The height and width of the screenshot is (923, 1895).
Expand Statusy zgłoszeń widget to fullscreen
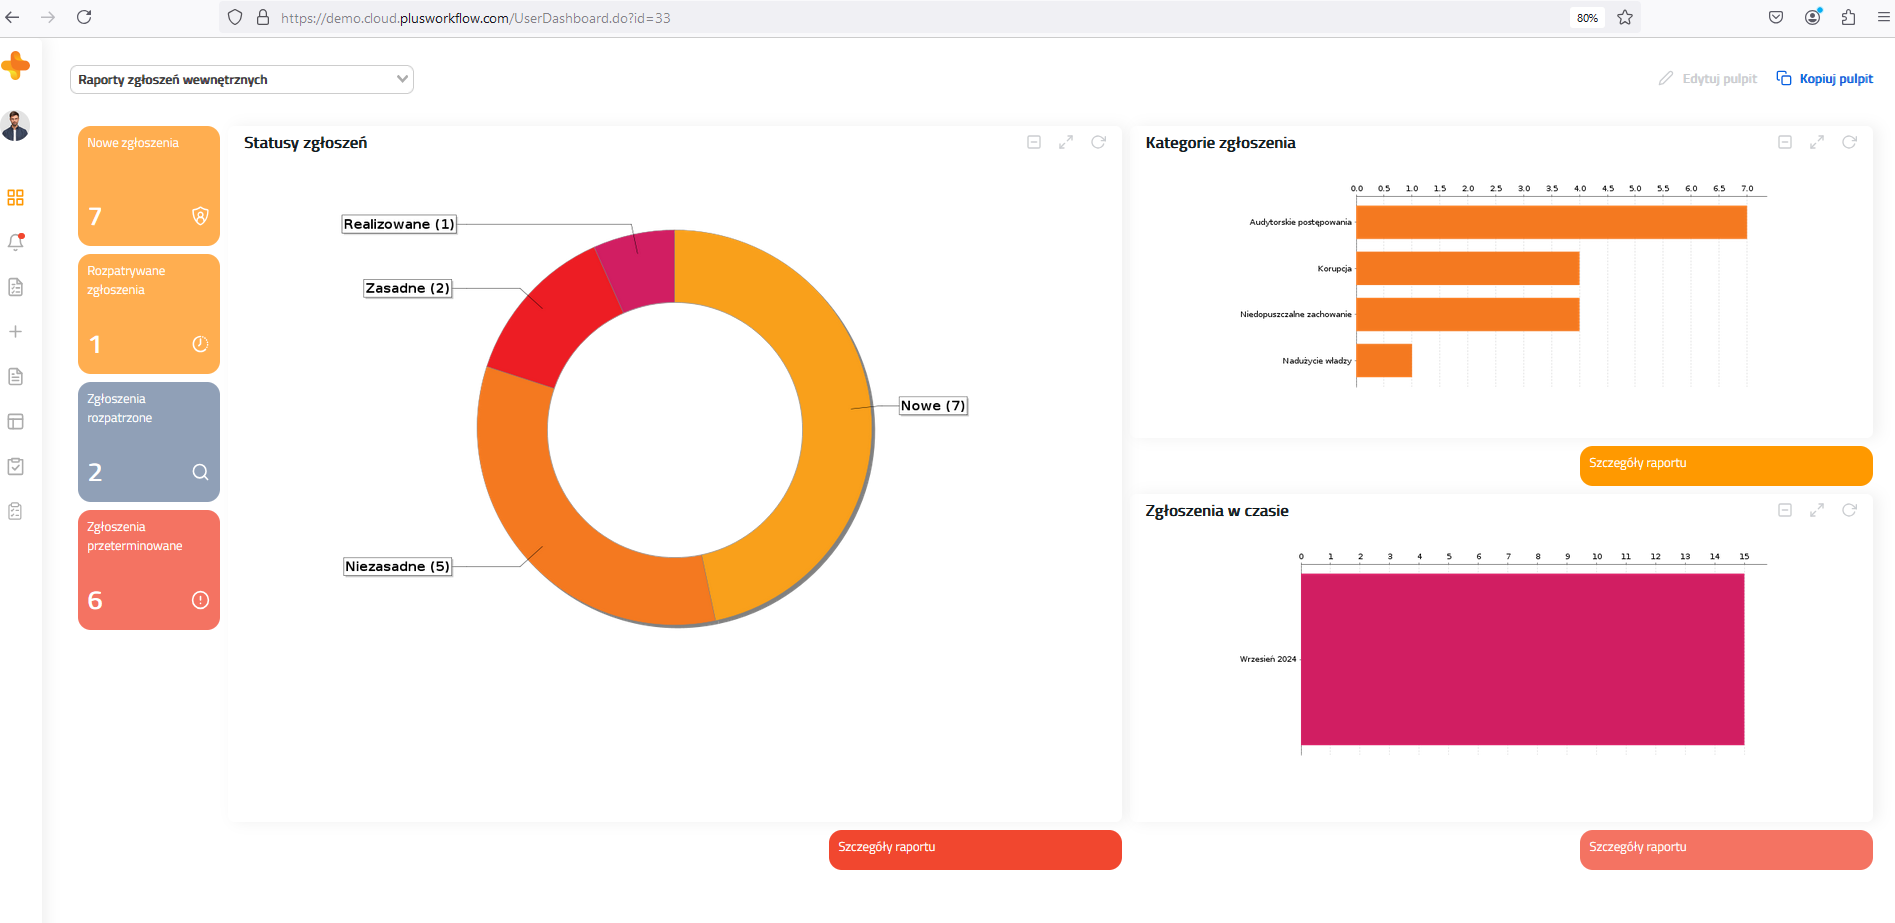tap(1066, 143)
